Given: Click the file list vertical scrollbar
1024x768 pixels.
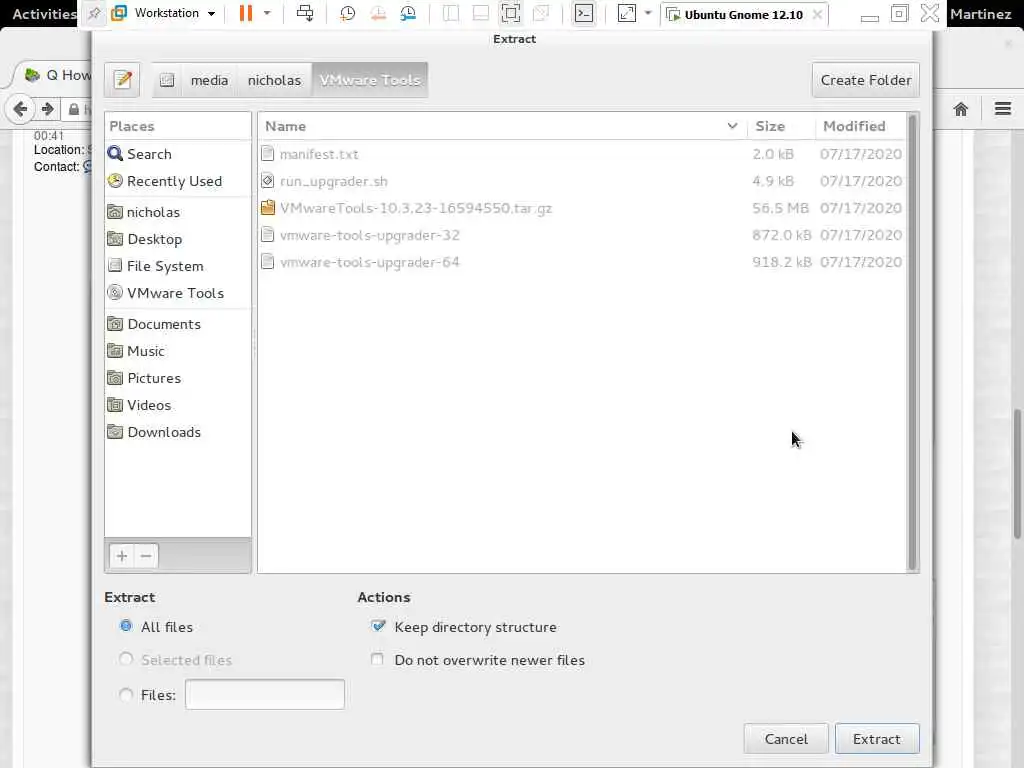Looking at the screenshot, I should coord(912,342).
